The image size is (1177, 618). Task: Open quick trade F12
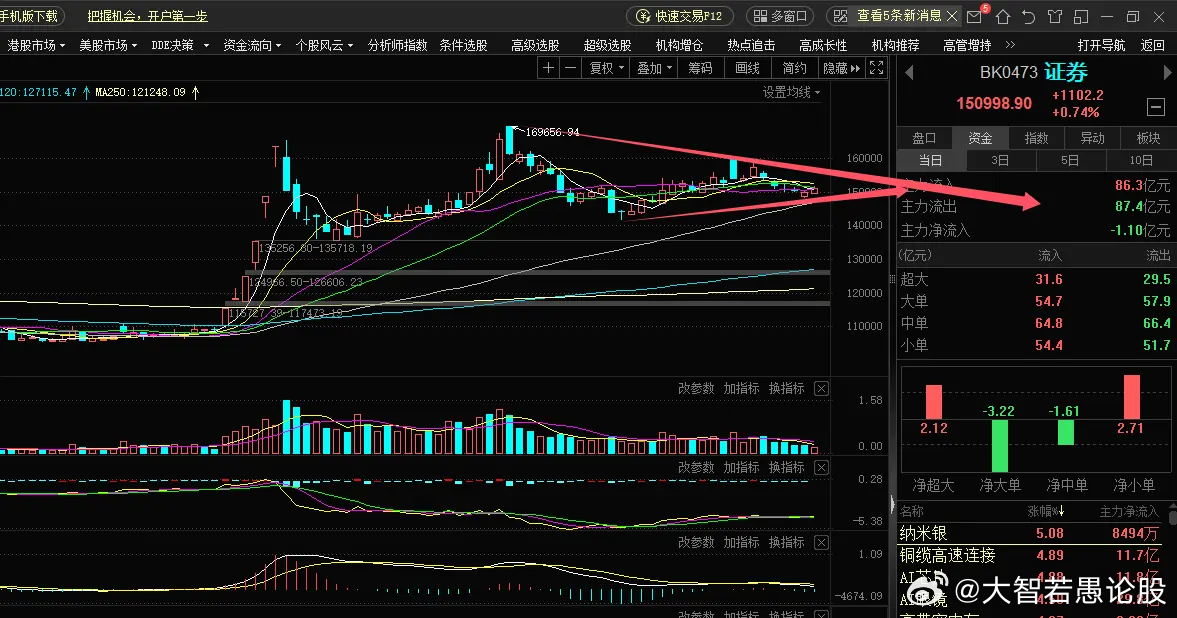coord(679,16)
